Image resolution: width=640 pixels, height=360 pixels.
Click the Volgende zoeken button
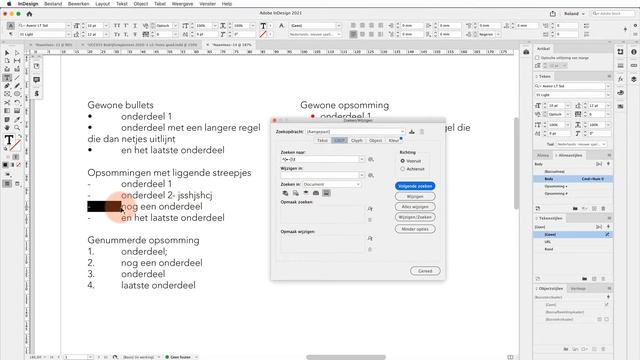click(415, 186)
